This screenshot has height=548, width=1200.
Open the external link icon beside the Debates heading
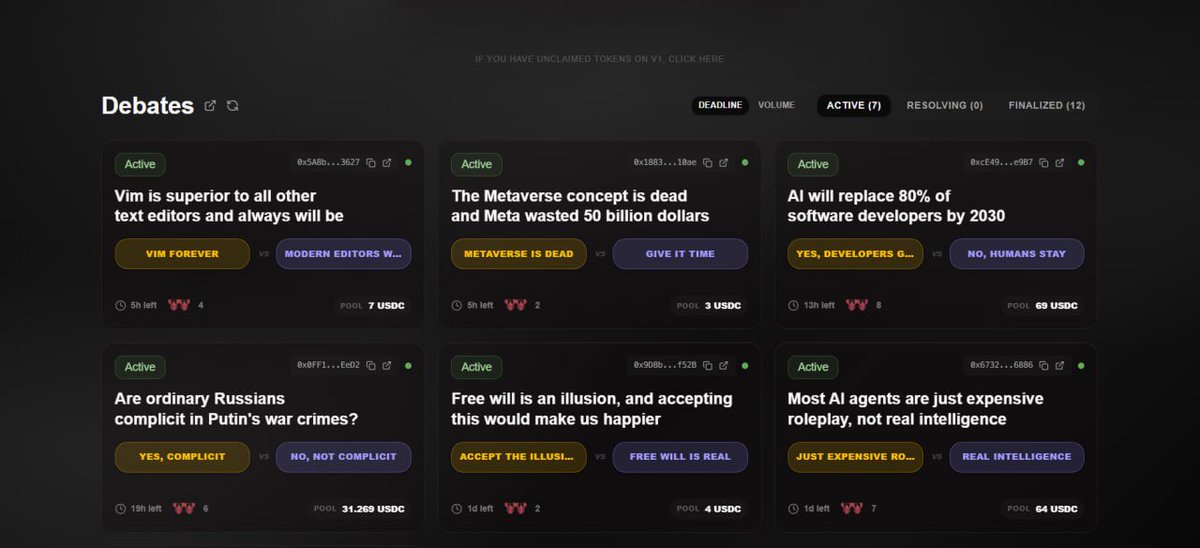(210, 105)
